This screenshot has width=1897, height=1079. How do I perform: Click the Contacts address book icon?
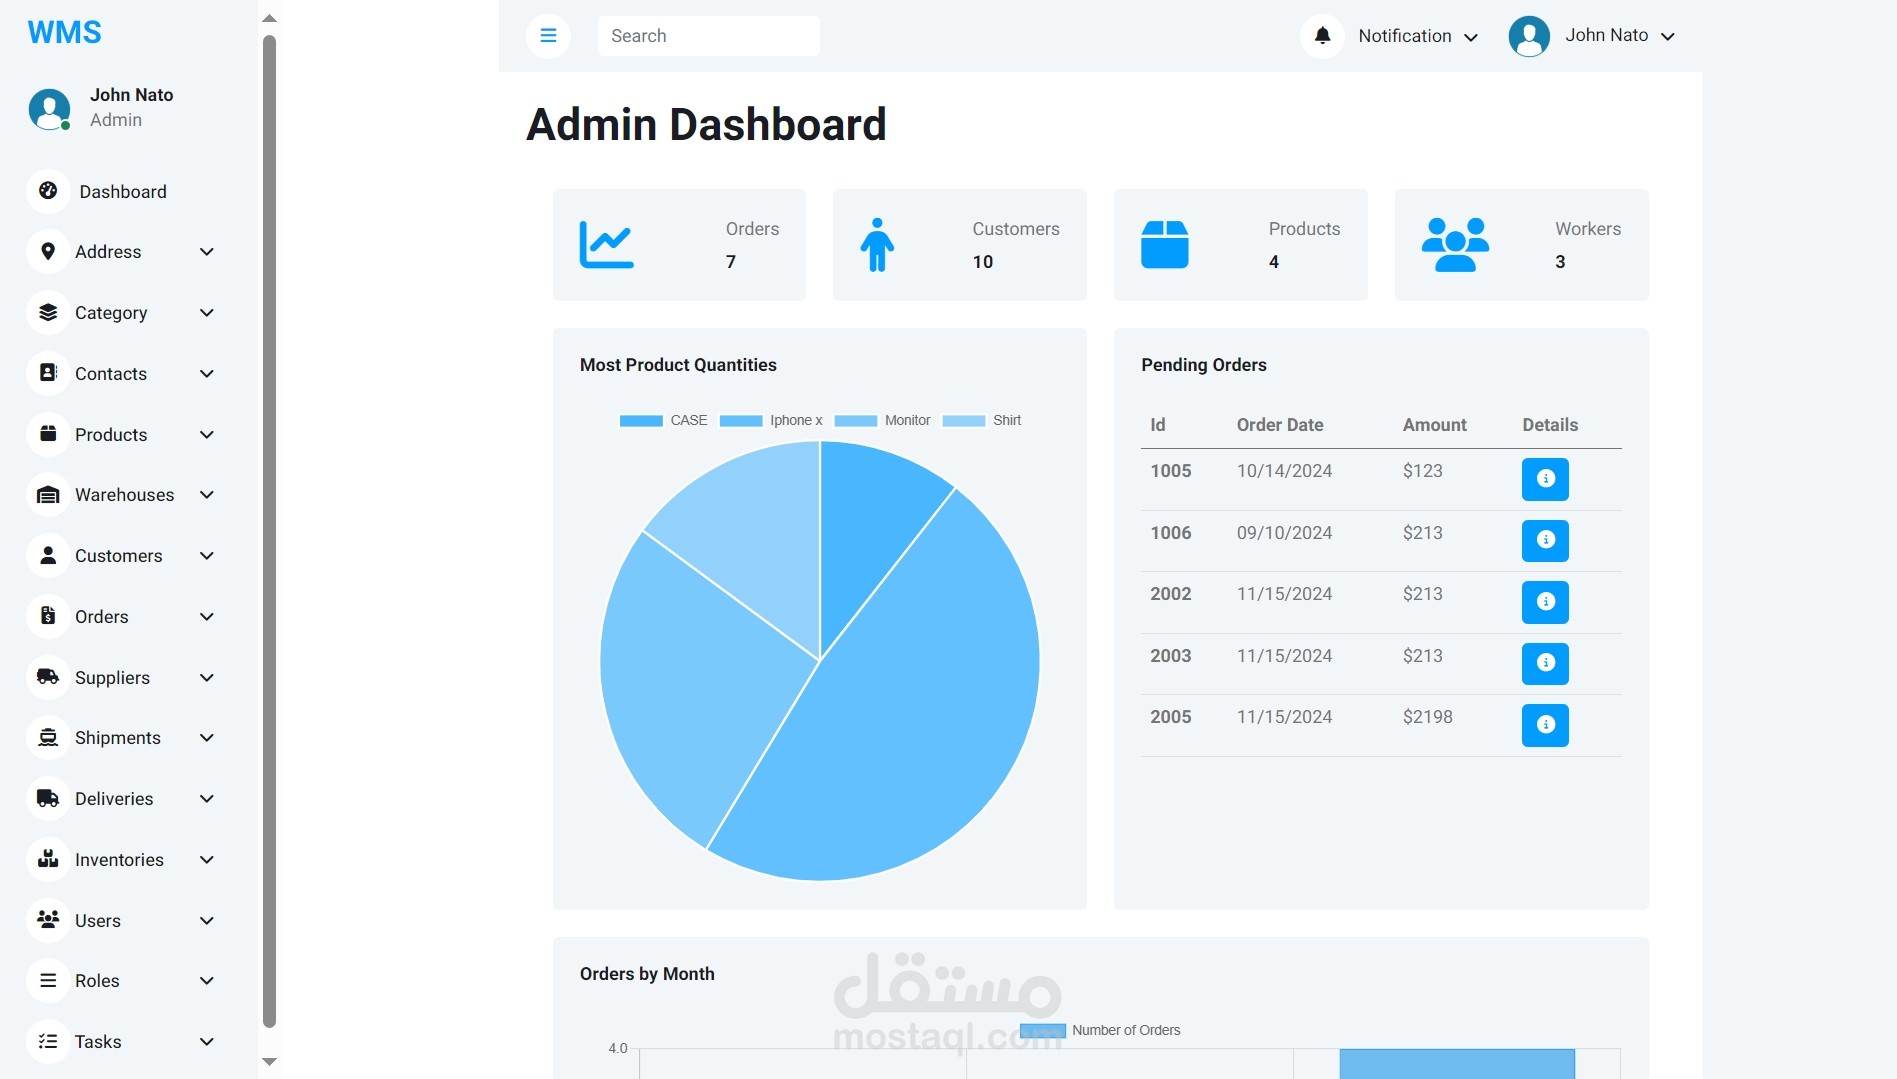[x=48, y=373]
